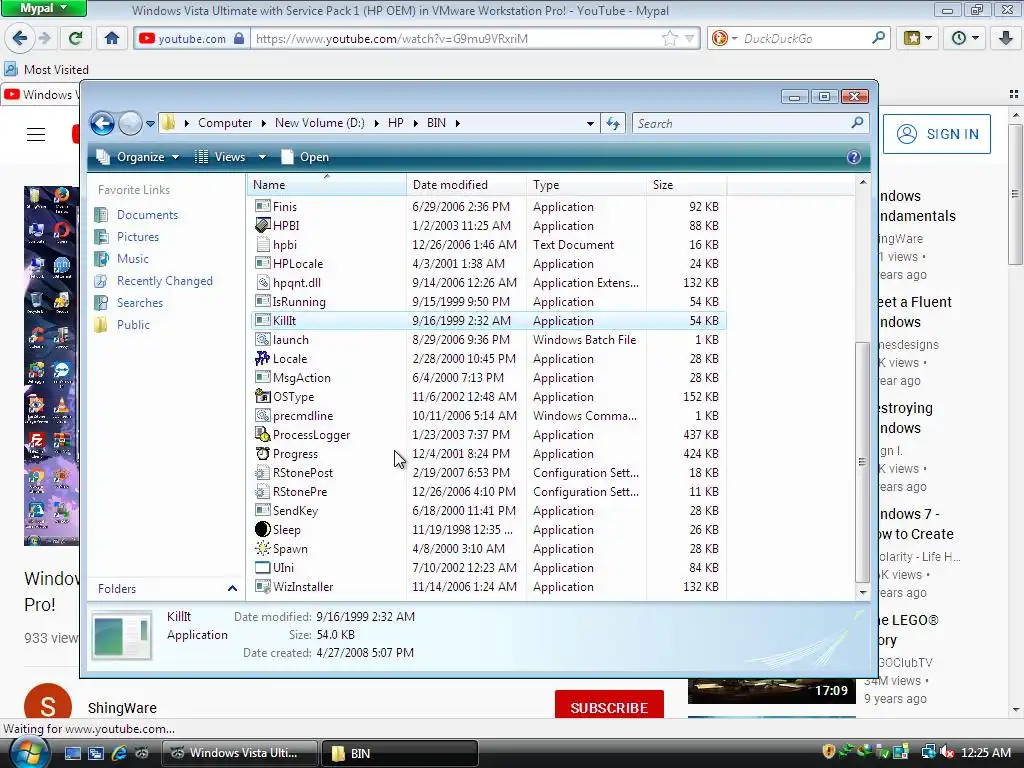The image size is (1024, 768).
Task: Select the hpqnt.dll file
Action: pos(296,283)
